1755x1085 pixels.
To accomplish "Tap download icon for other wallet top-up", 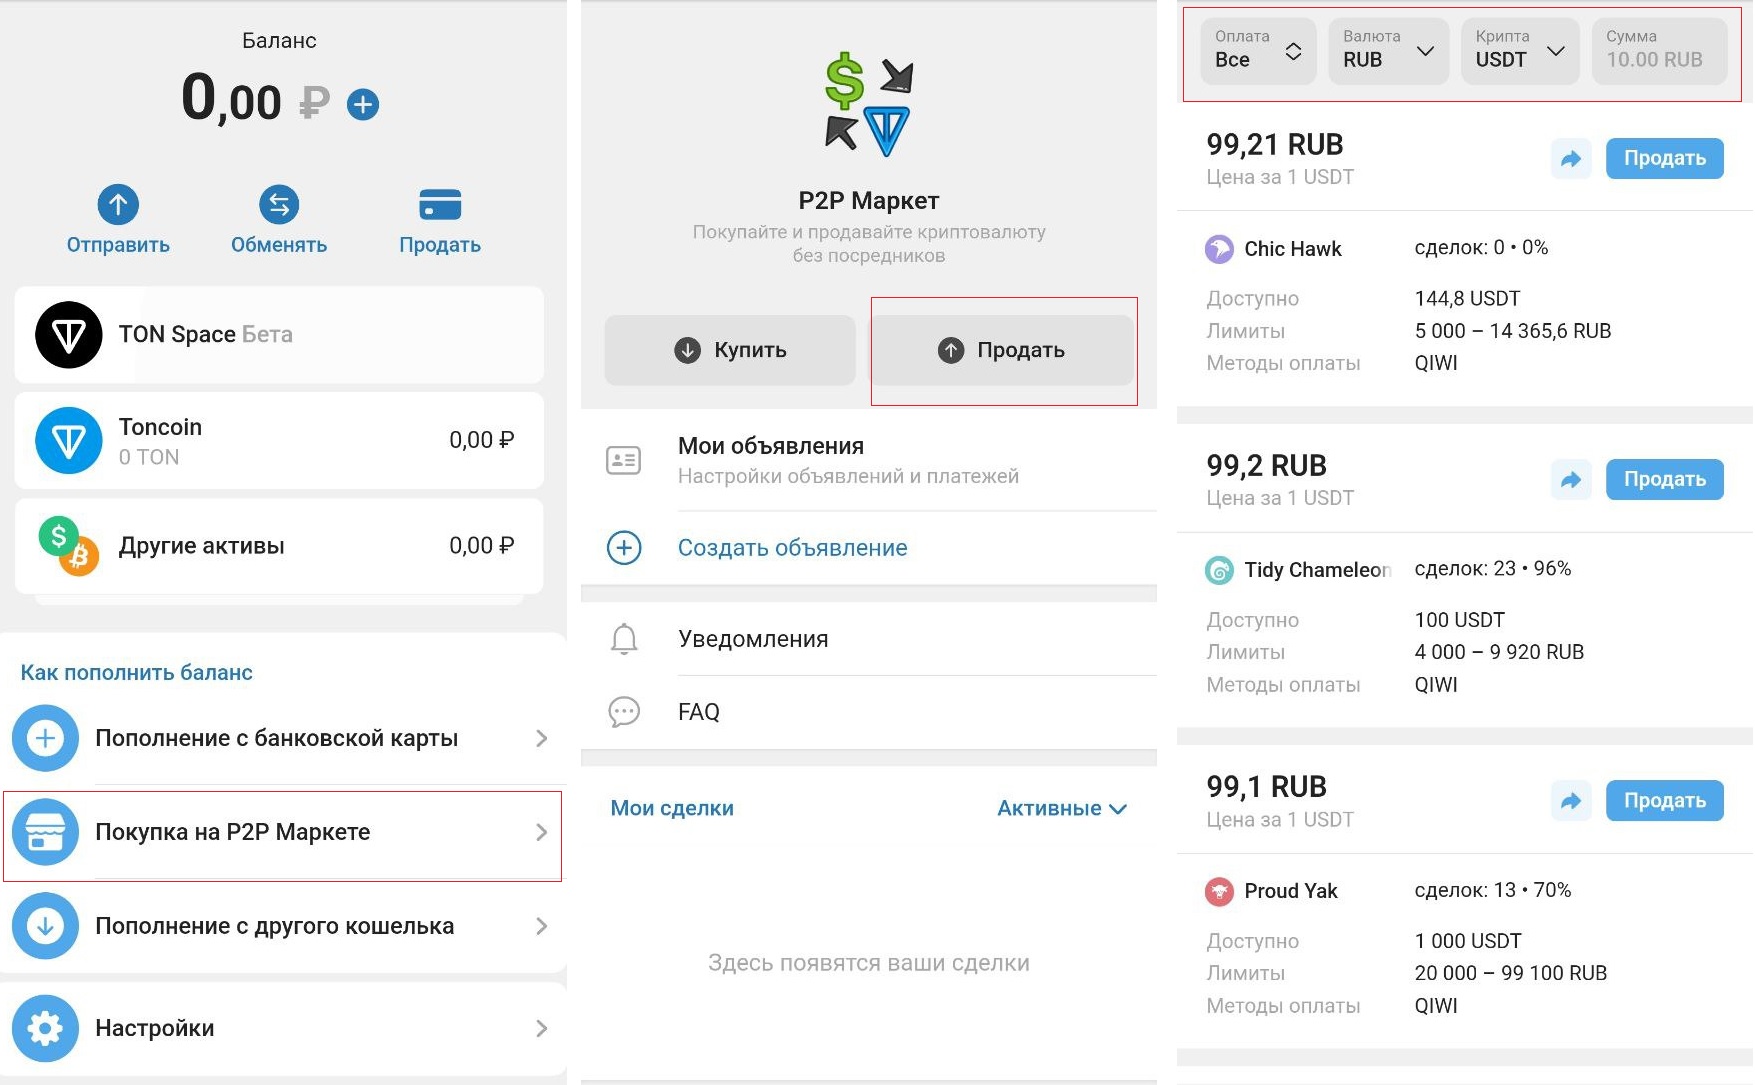I will click(45, 926).
